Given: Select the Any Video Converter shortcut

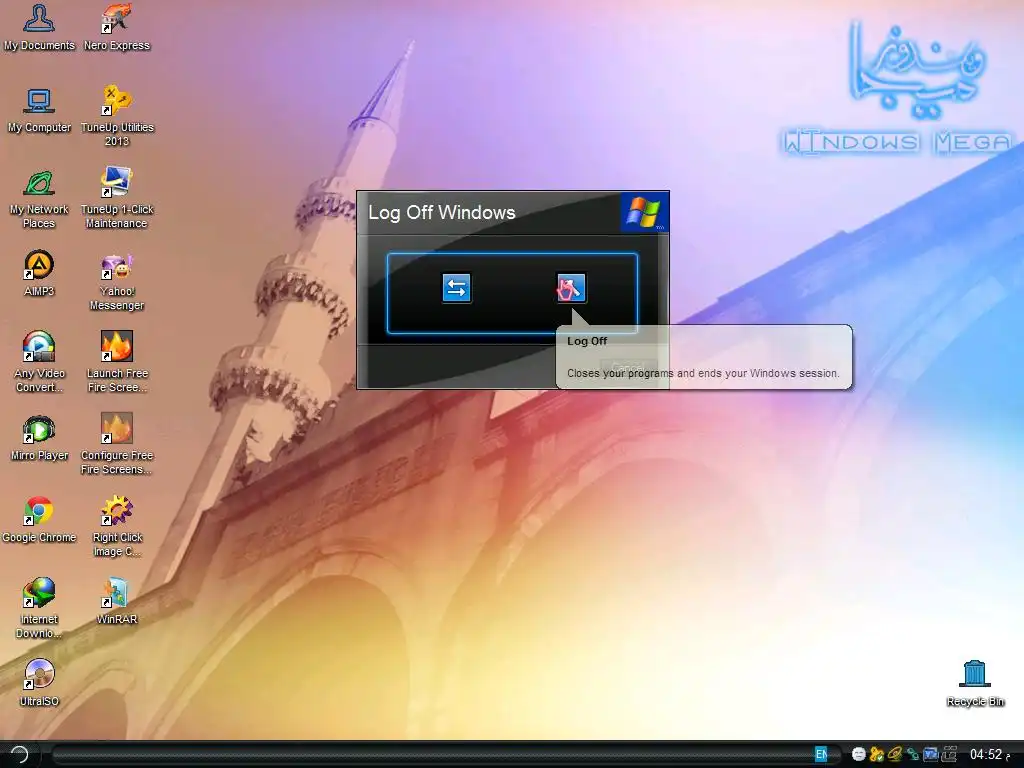Looking at the screenshot, I should pos(39,362).
